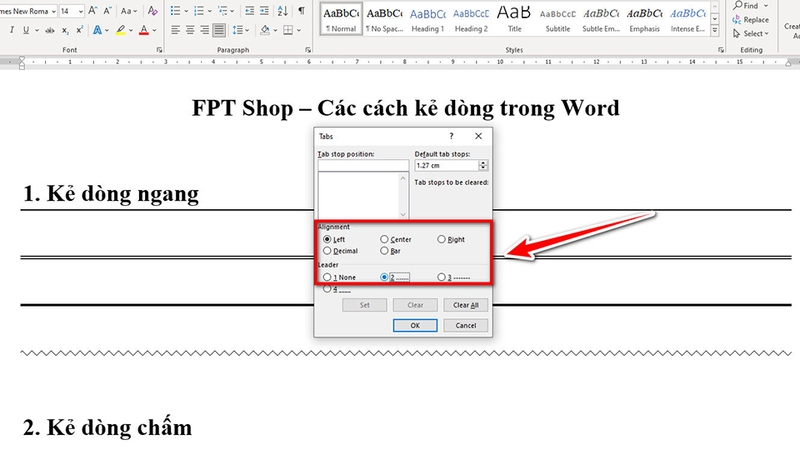
Task: Apply the Subtitle style
Action: tap(558, 19)
